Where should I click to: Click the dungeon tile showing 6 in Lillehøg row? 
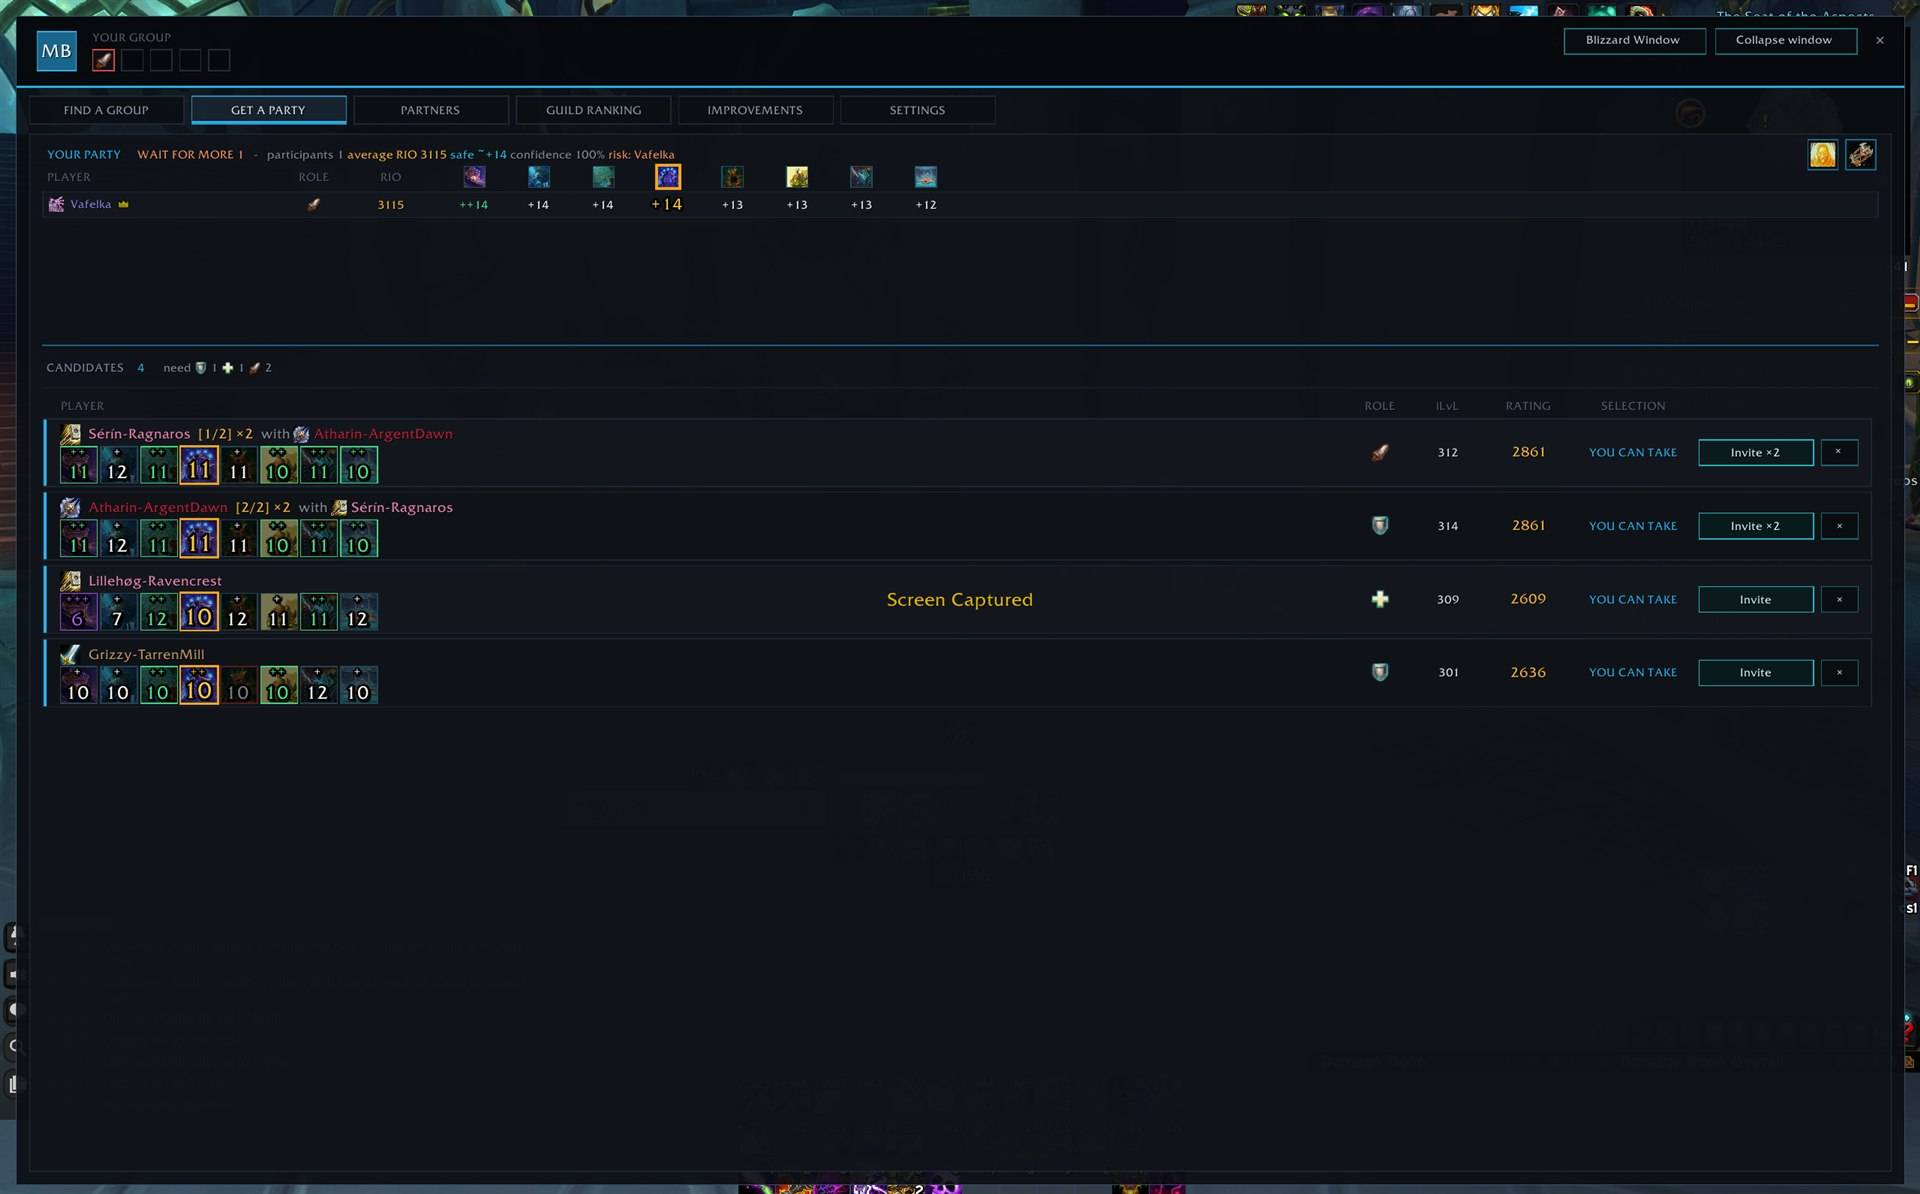(x=78, y=612)
